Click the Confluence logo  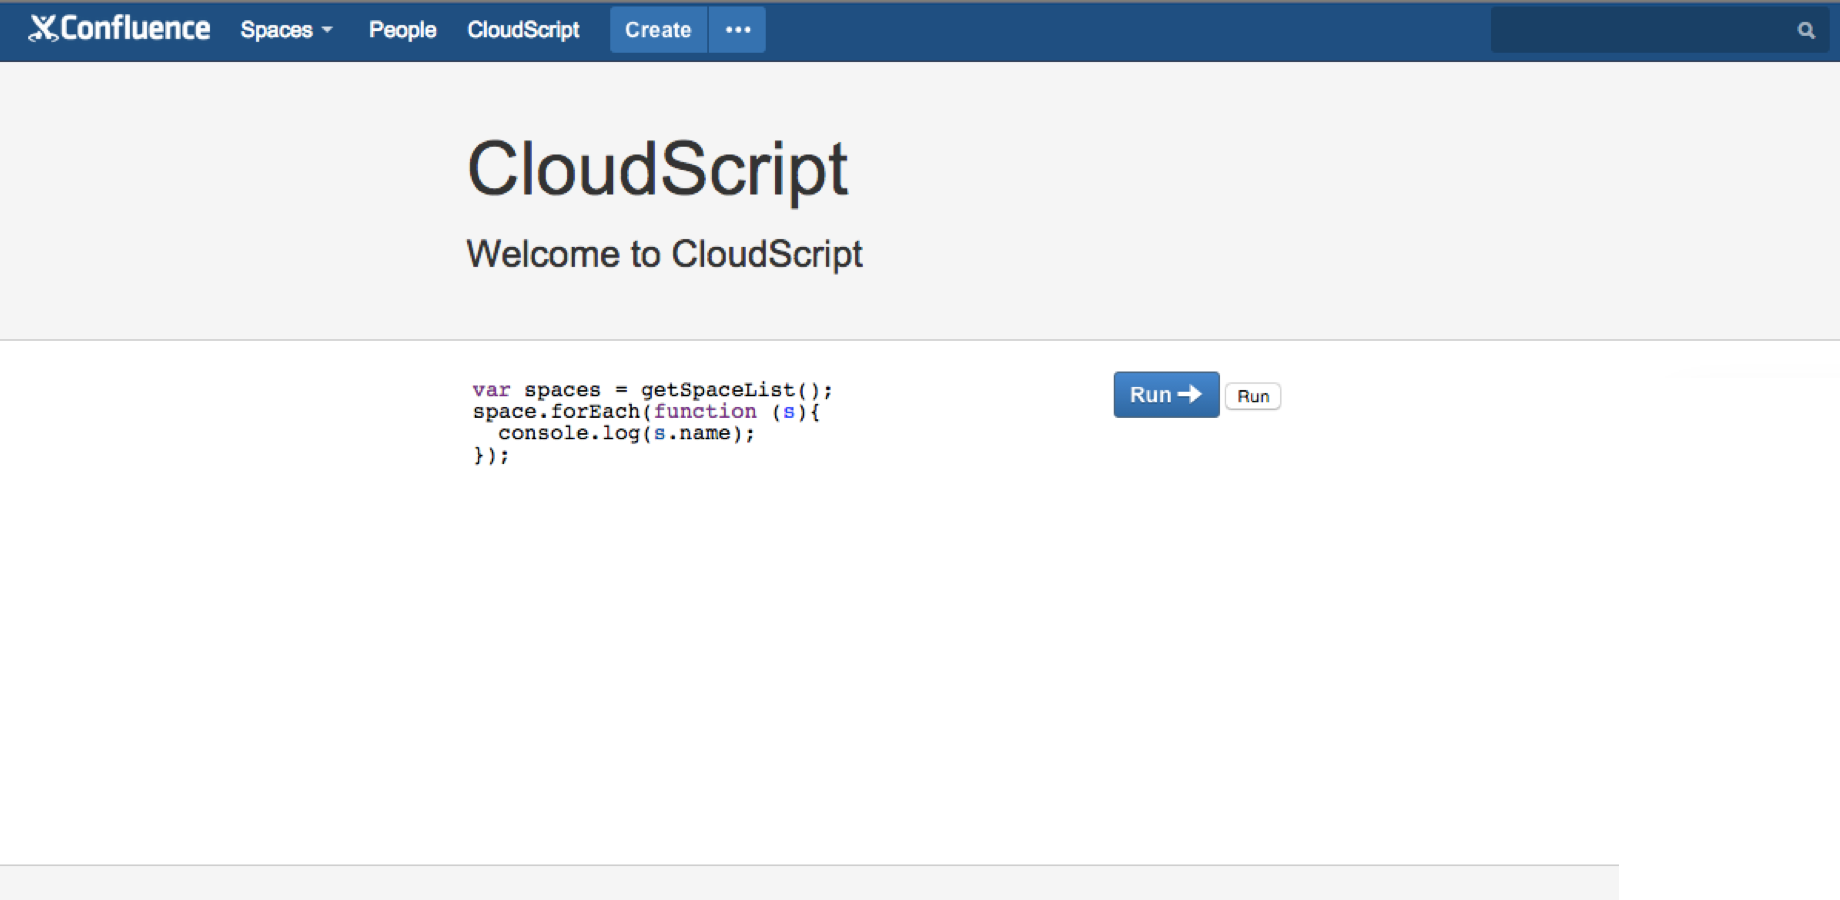click(x=119, y=29)
